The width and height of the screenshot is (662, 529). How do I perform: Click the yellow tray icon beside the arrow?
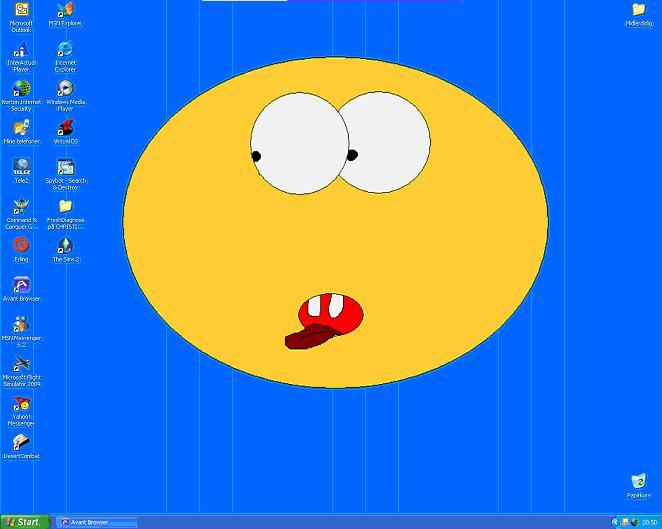coord(625,523)
